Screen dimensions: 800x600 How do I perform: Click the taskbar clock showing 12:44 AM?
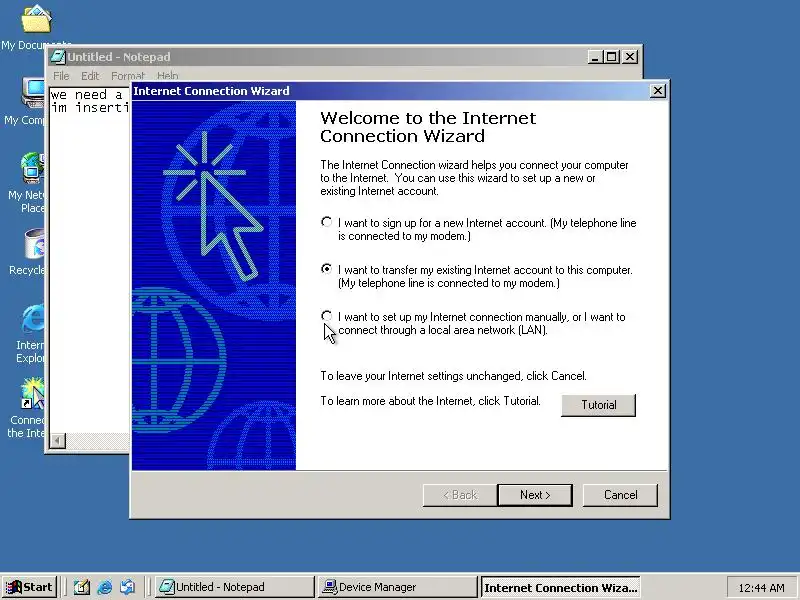coord(761,588)
